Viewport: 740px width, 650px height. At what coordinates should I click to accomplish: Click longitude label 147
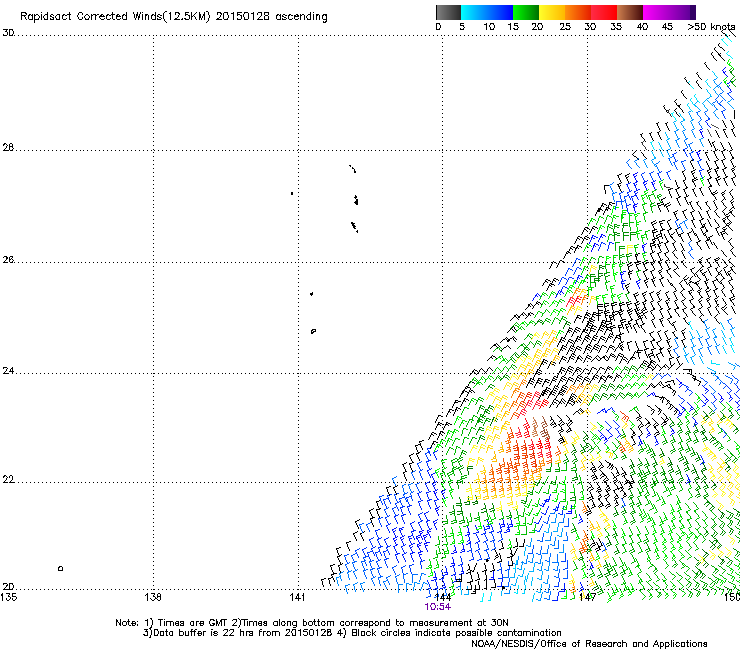point(587,598)
